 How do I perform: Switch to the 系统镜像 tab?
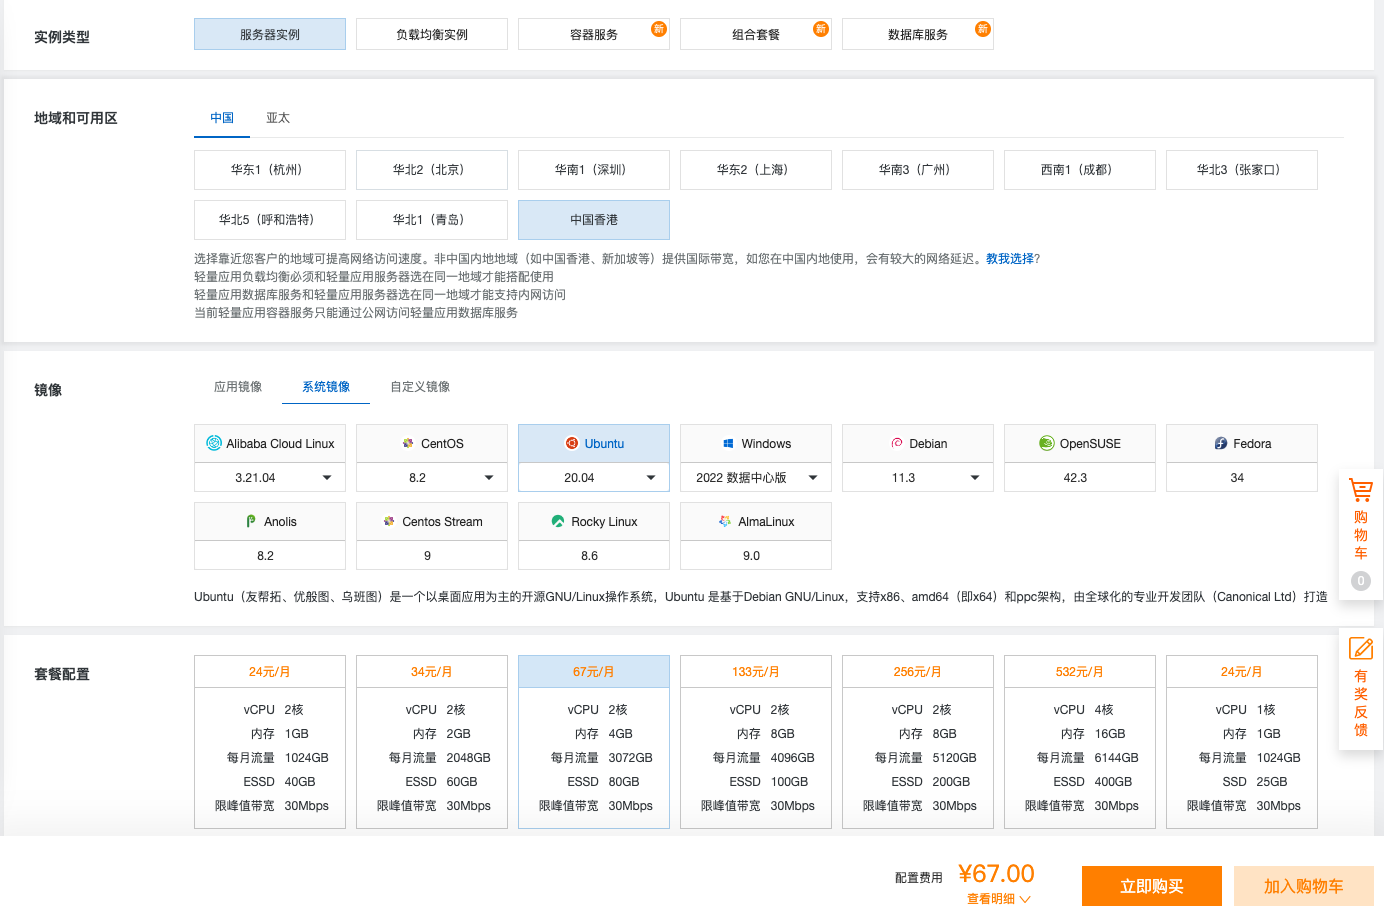coord(326,387)
